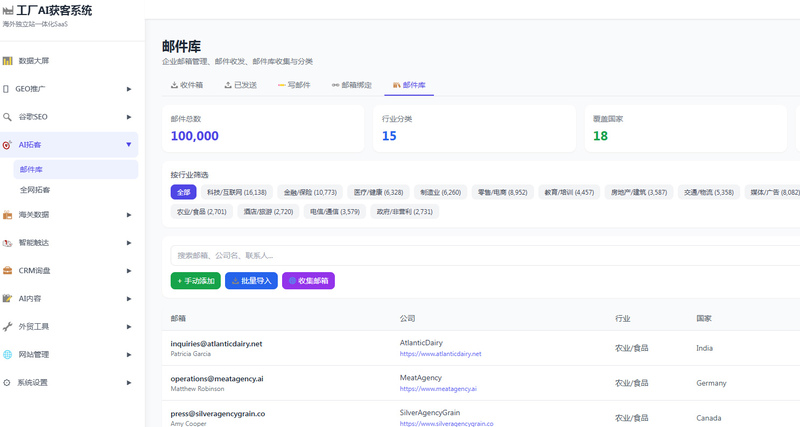The width and height of the screenshot is (800, 427).
Task: Switch to the 收件箱 tab
Action: click(187, 85)
